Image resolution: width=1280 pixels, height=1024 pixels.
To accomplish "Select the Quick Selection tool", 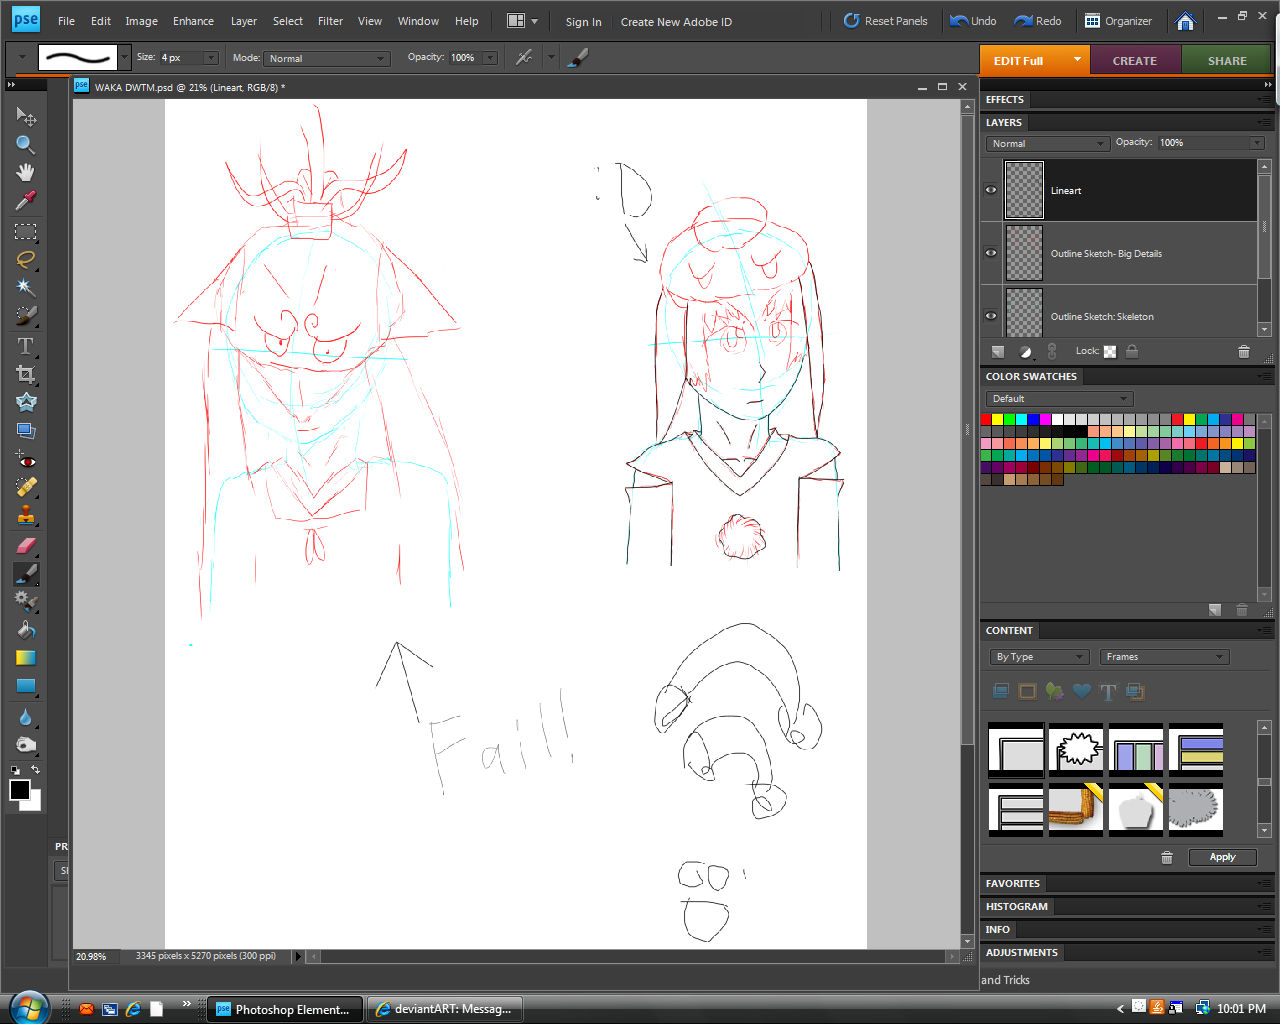I will point(26,316).
